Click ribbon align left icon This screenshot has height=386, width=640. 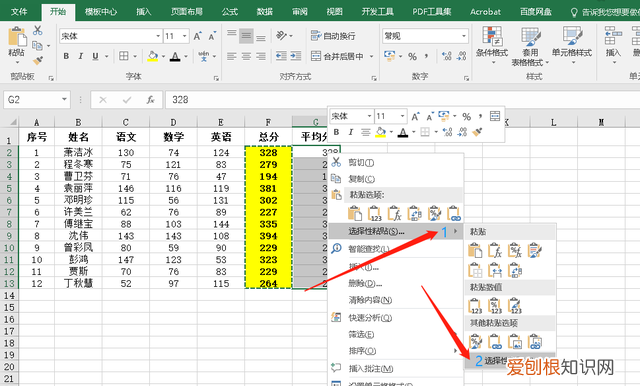[x=231, y=56]
